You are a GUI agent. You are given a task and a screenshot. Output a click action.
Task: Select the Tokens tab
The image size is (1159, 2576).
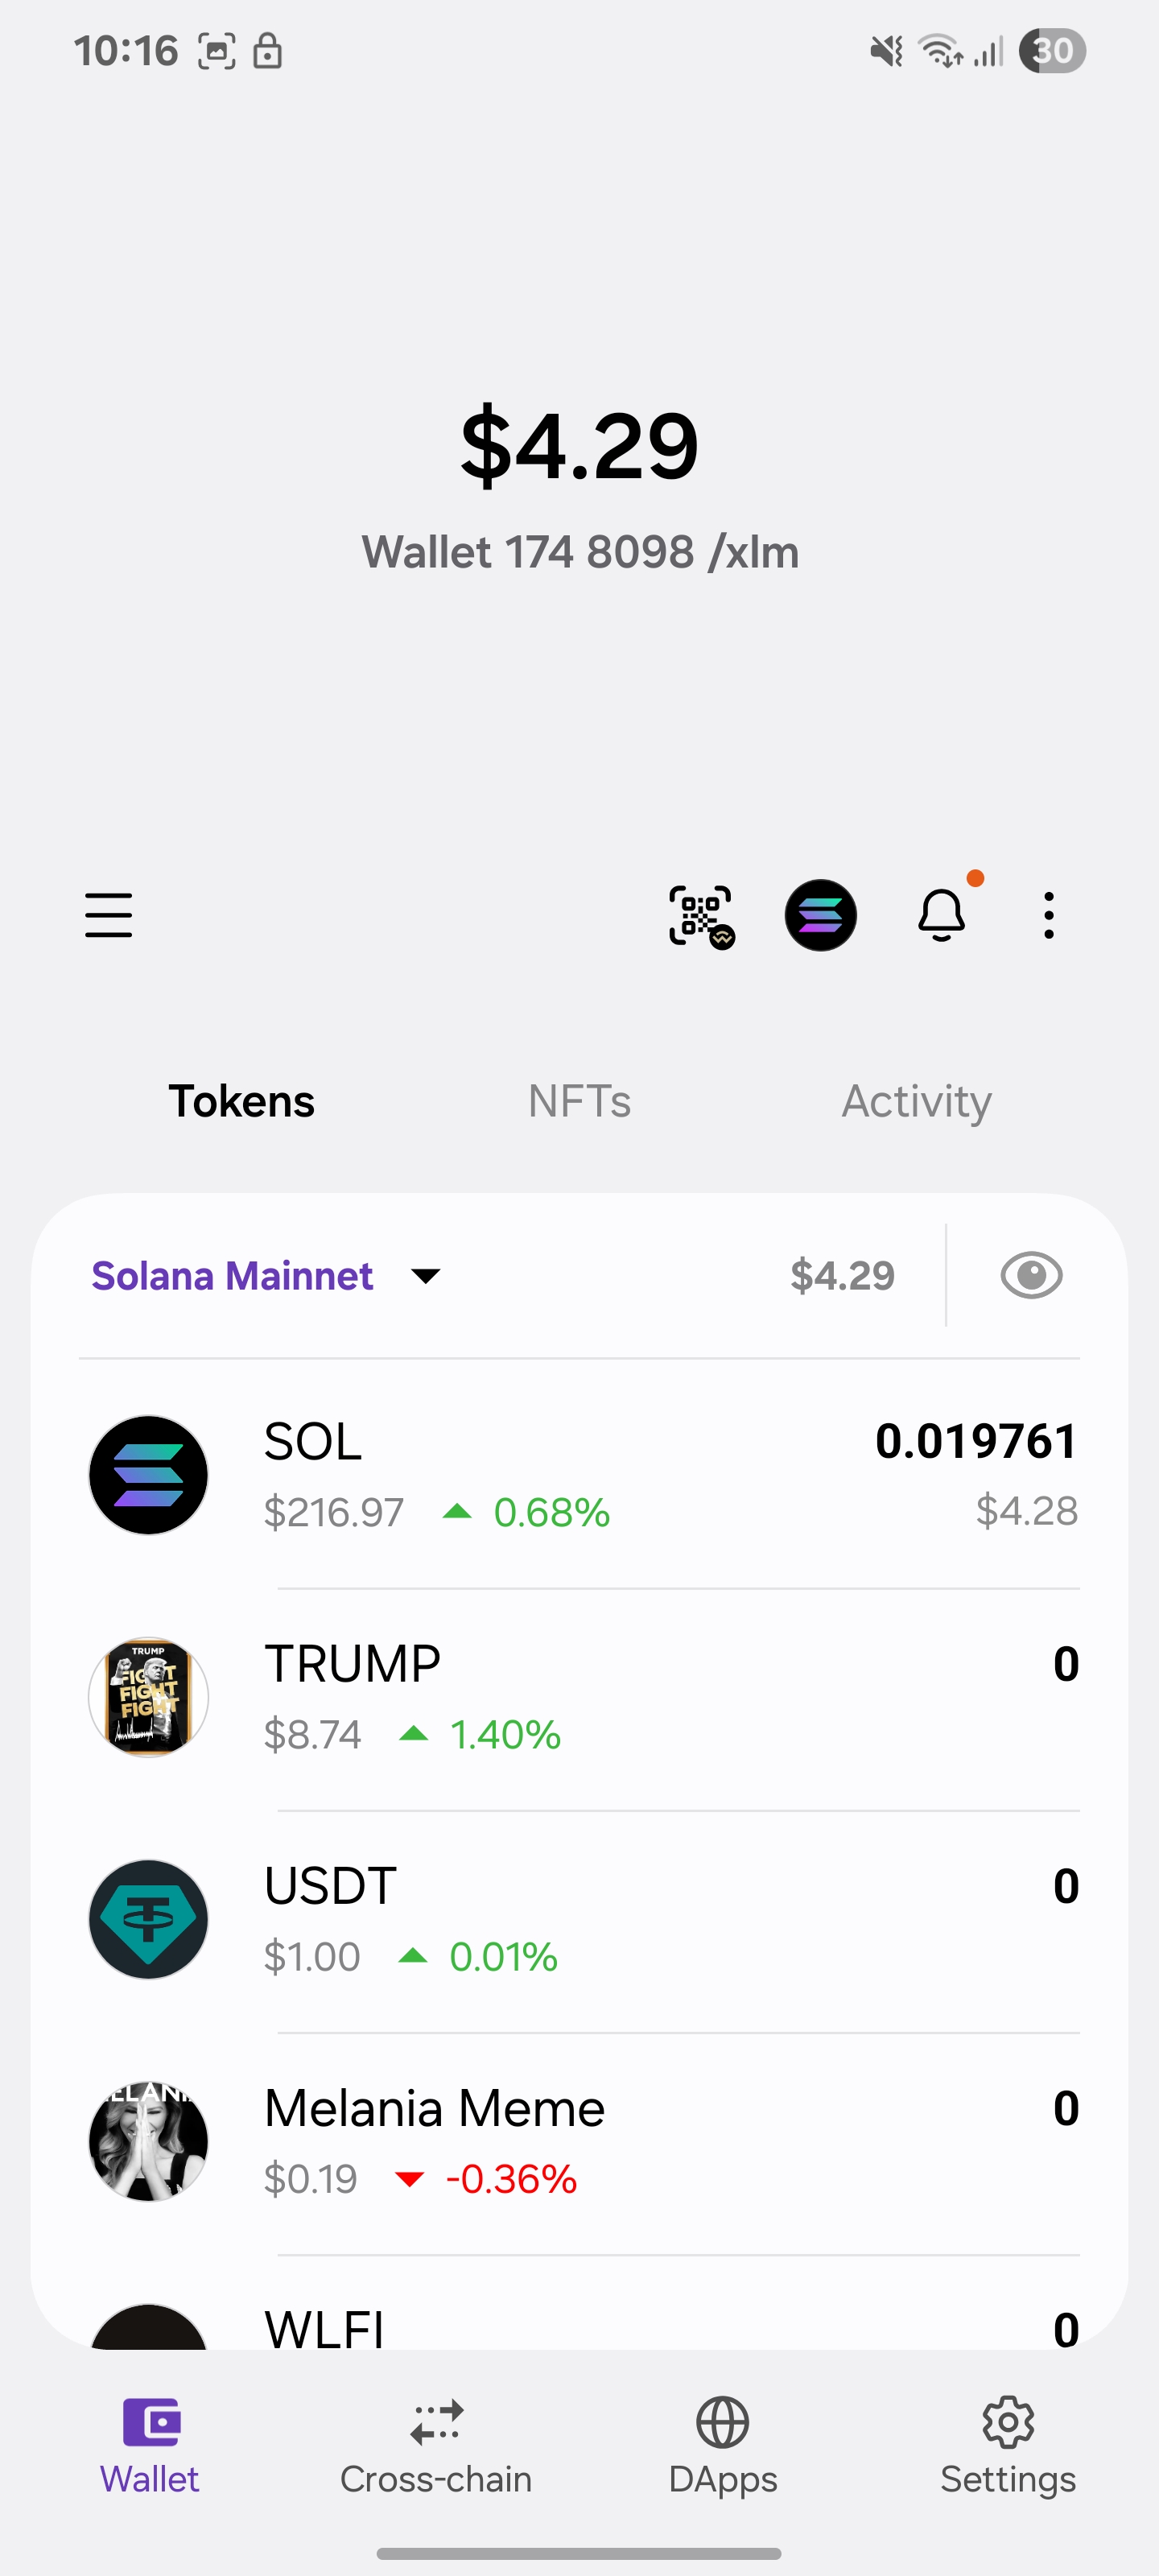pyautogui.click(x=241, y=1101)
